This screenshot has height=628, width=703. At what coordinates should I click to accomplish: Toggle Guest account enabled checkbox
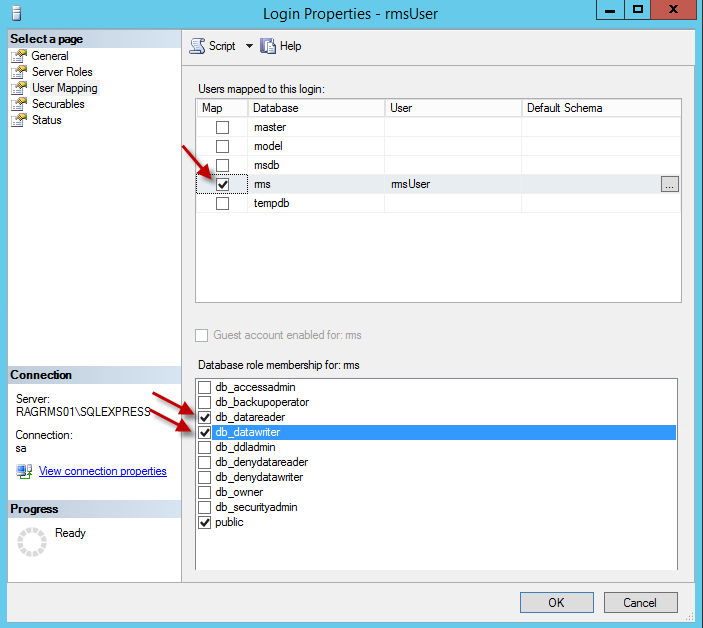click(x=201, y=335)
